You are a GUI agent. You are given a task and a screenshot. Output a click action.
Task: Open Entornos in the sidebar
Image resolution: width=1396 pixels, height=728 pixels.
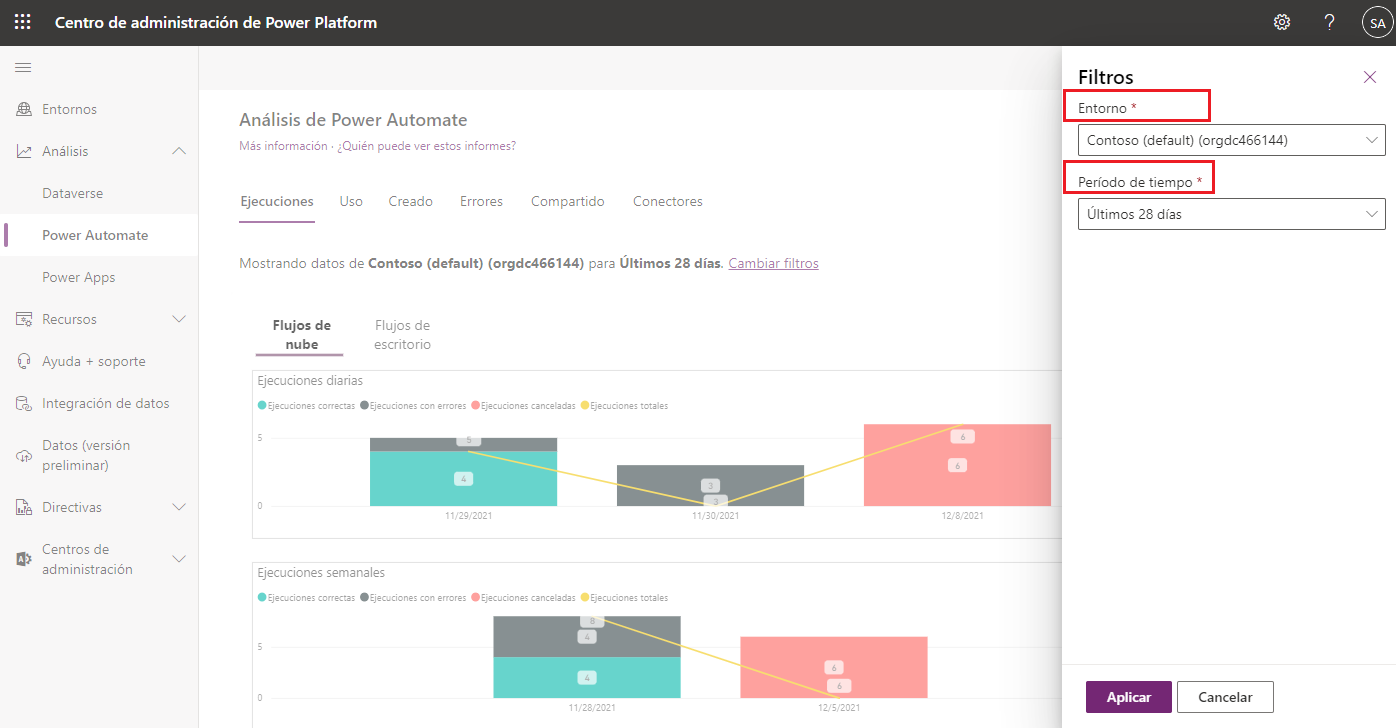click(x=99, y=109)
